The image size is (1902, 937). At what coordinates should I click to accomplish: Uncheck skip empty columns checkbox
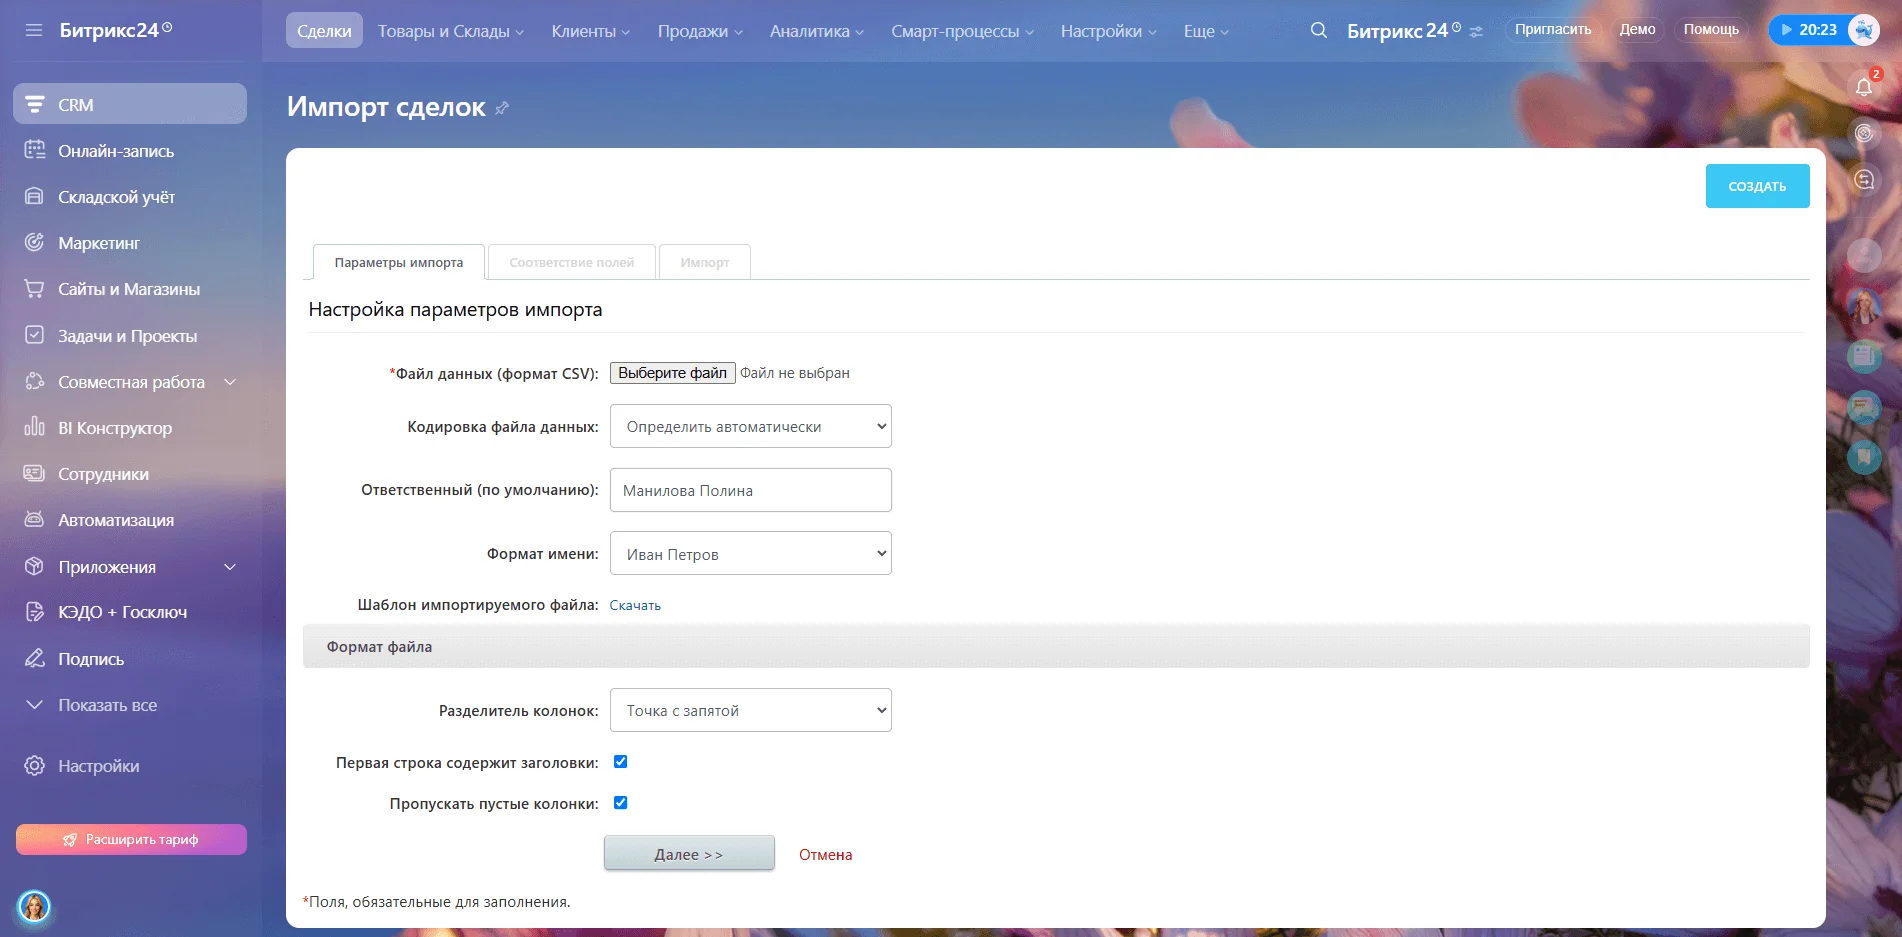click(620, 803)
